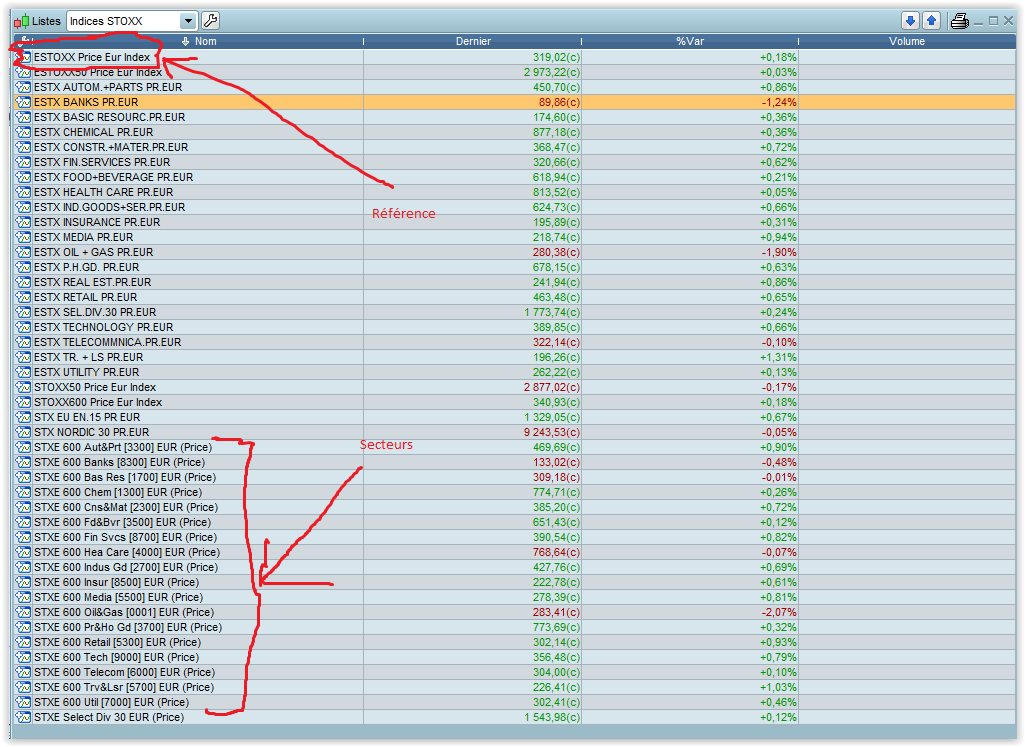Screen dimensions: 1025x747
Task: Click the chart icon for STOXX50 Price Eur Index
Action: 24,387
